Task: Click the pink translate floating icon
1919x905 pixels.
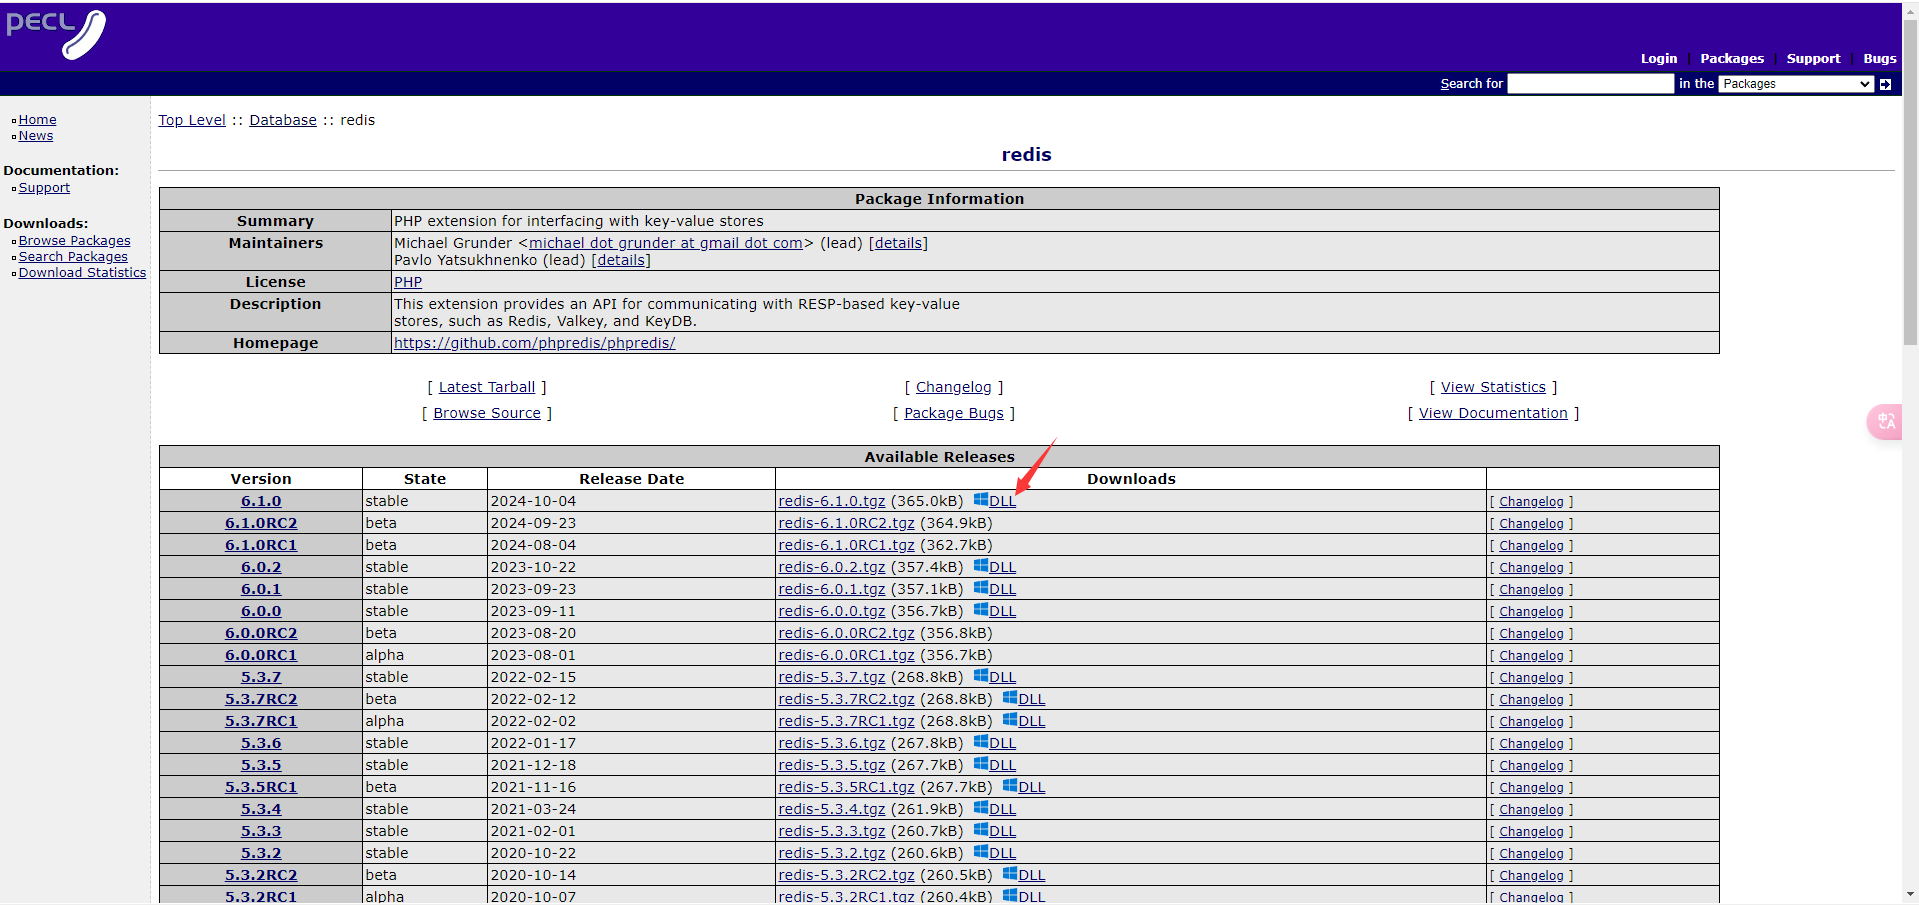Action: coord(1885,422)
